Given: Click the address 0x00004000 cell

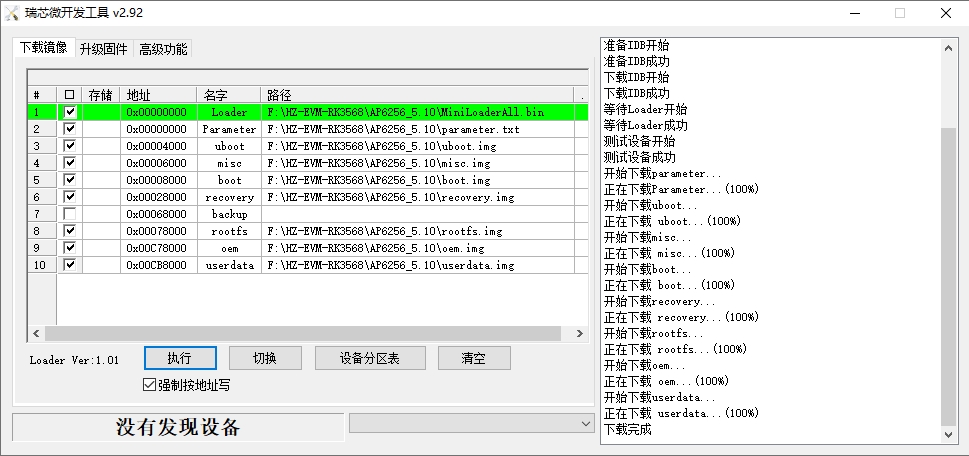Looking at the screenshot, I should (158, 146).
